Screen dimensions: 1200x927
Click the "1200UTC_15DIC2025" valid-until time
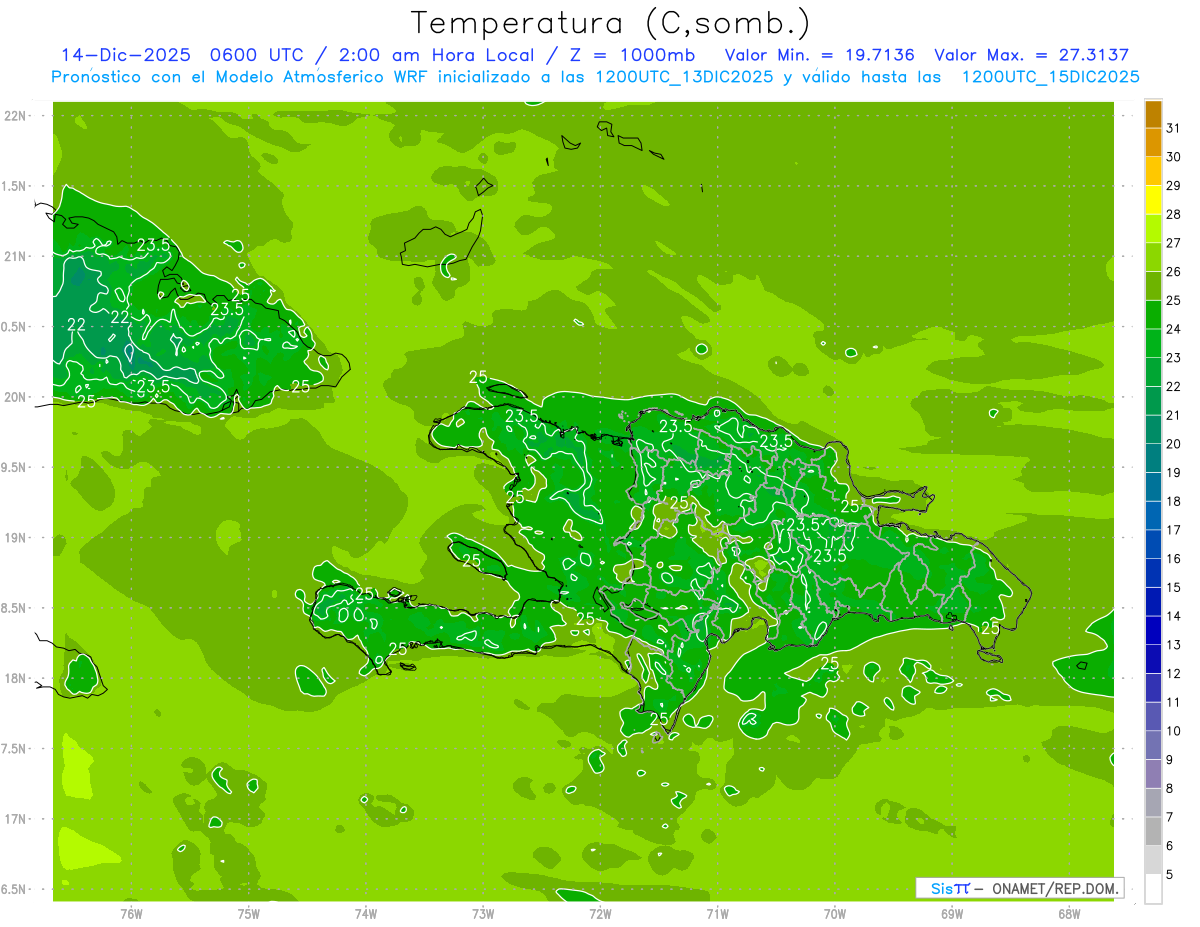pyautogui.click(x=1050, y=77)
